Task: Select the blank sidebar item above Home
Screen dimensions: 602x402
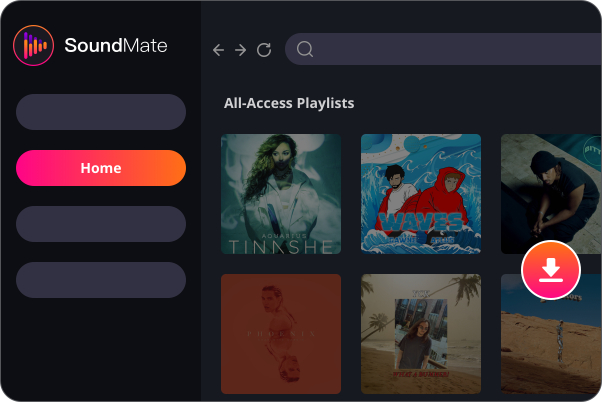Action: point(101,112)
